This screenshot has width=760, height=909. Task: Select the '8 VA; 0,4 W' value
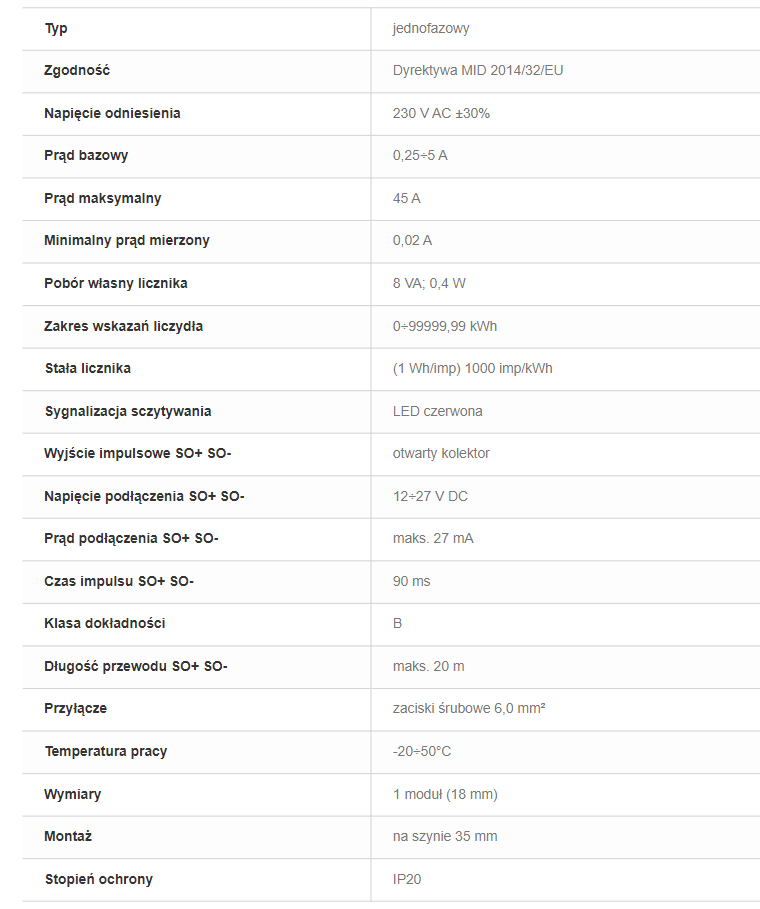pos(429,283)
